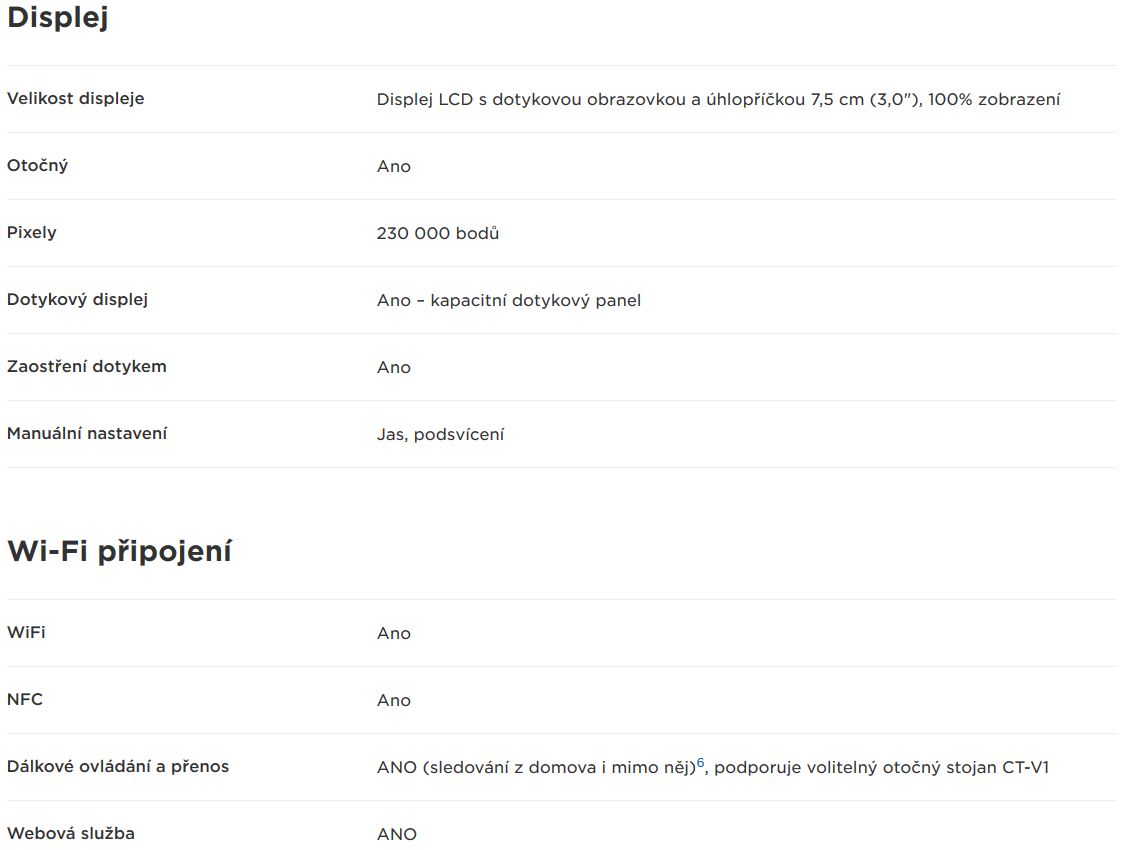Click the Dotykový displej row label
The height and width of the screenshot is (850, 1131).
(x=77, y=299)
